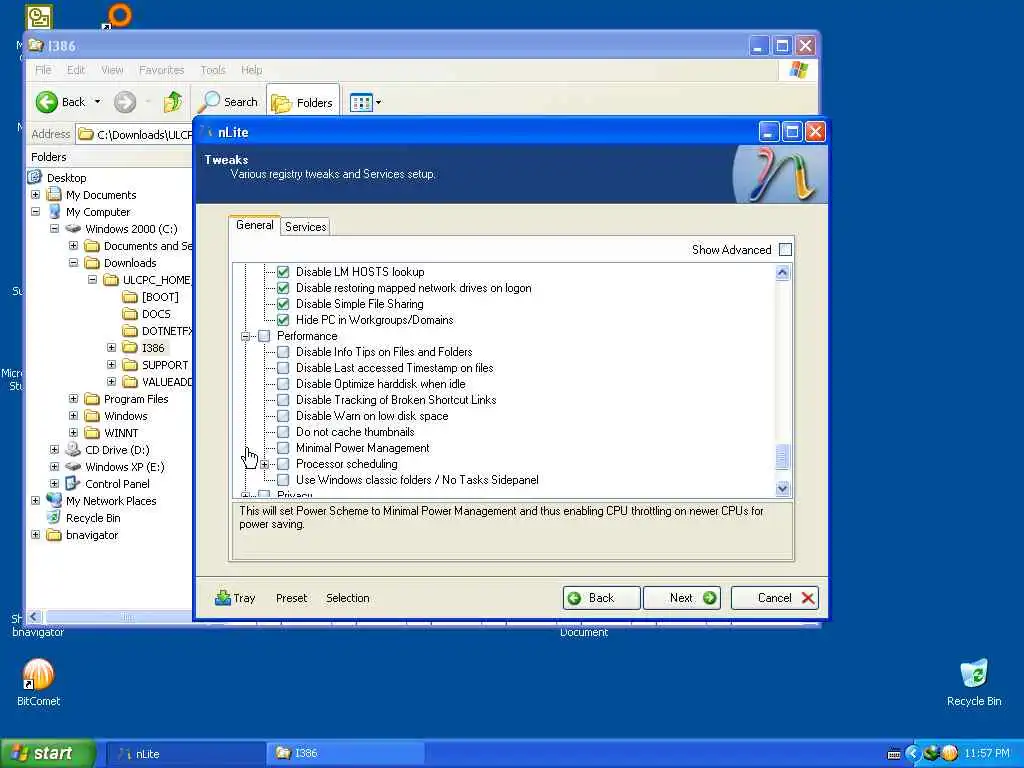Open the Views icon in Explorer toolbar

[x=360, y=103]
